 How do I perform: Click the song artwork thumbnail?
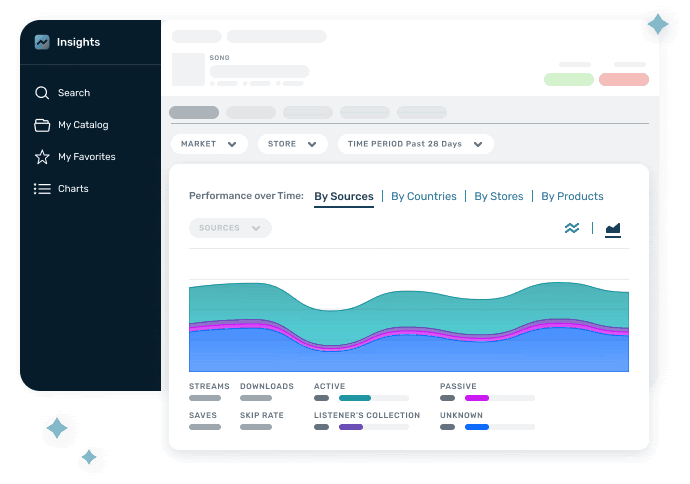tap(188, 69)
